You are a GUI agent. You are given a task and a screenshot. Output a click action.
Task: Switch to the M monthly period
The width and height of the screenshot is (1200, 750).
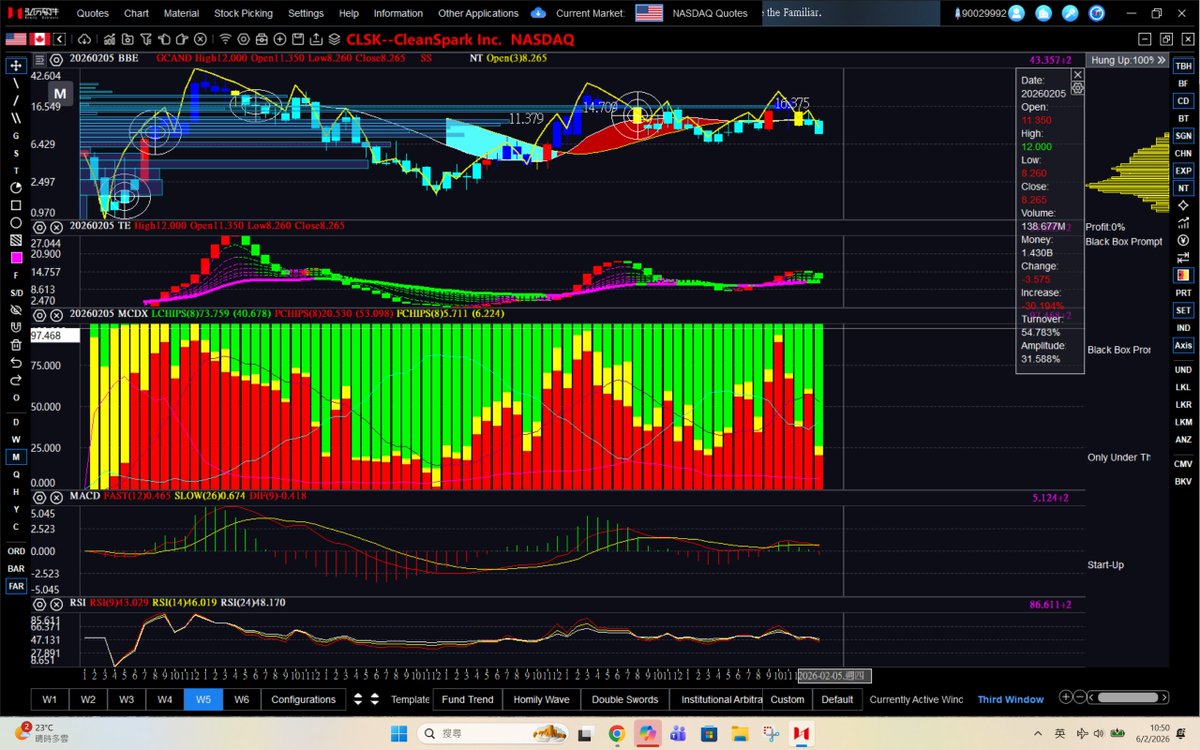pos(16,457)
